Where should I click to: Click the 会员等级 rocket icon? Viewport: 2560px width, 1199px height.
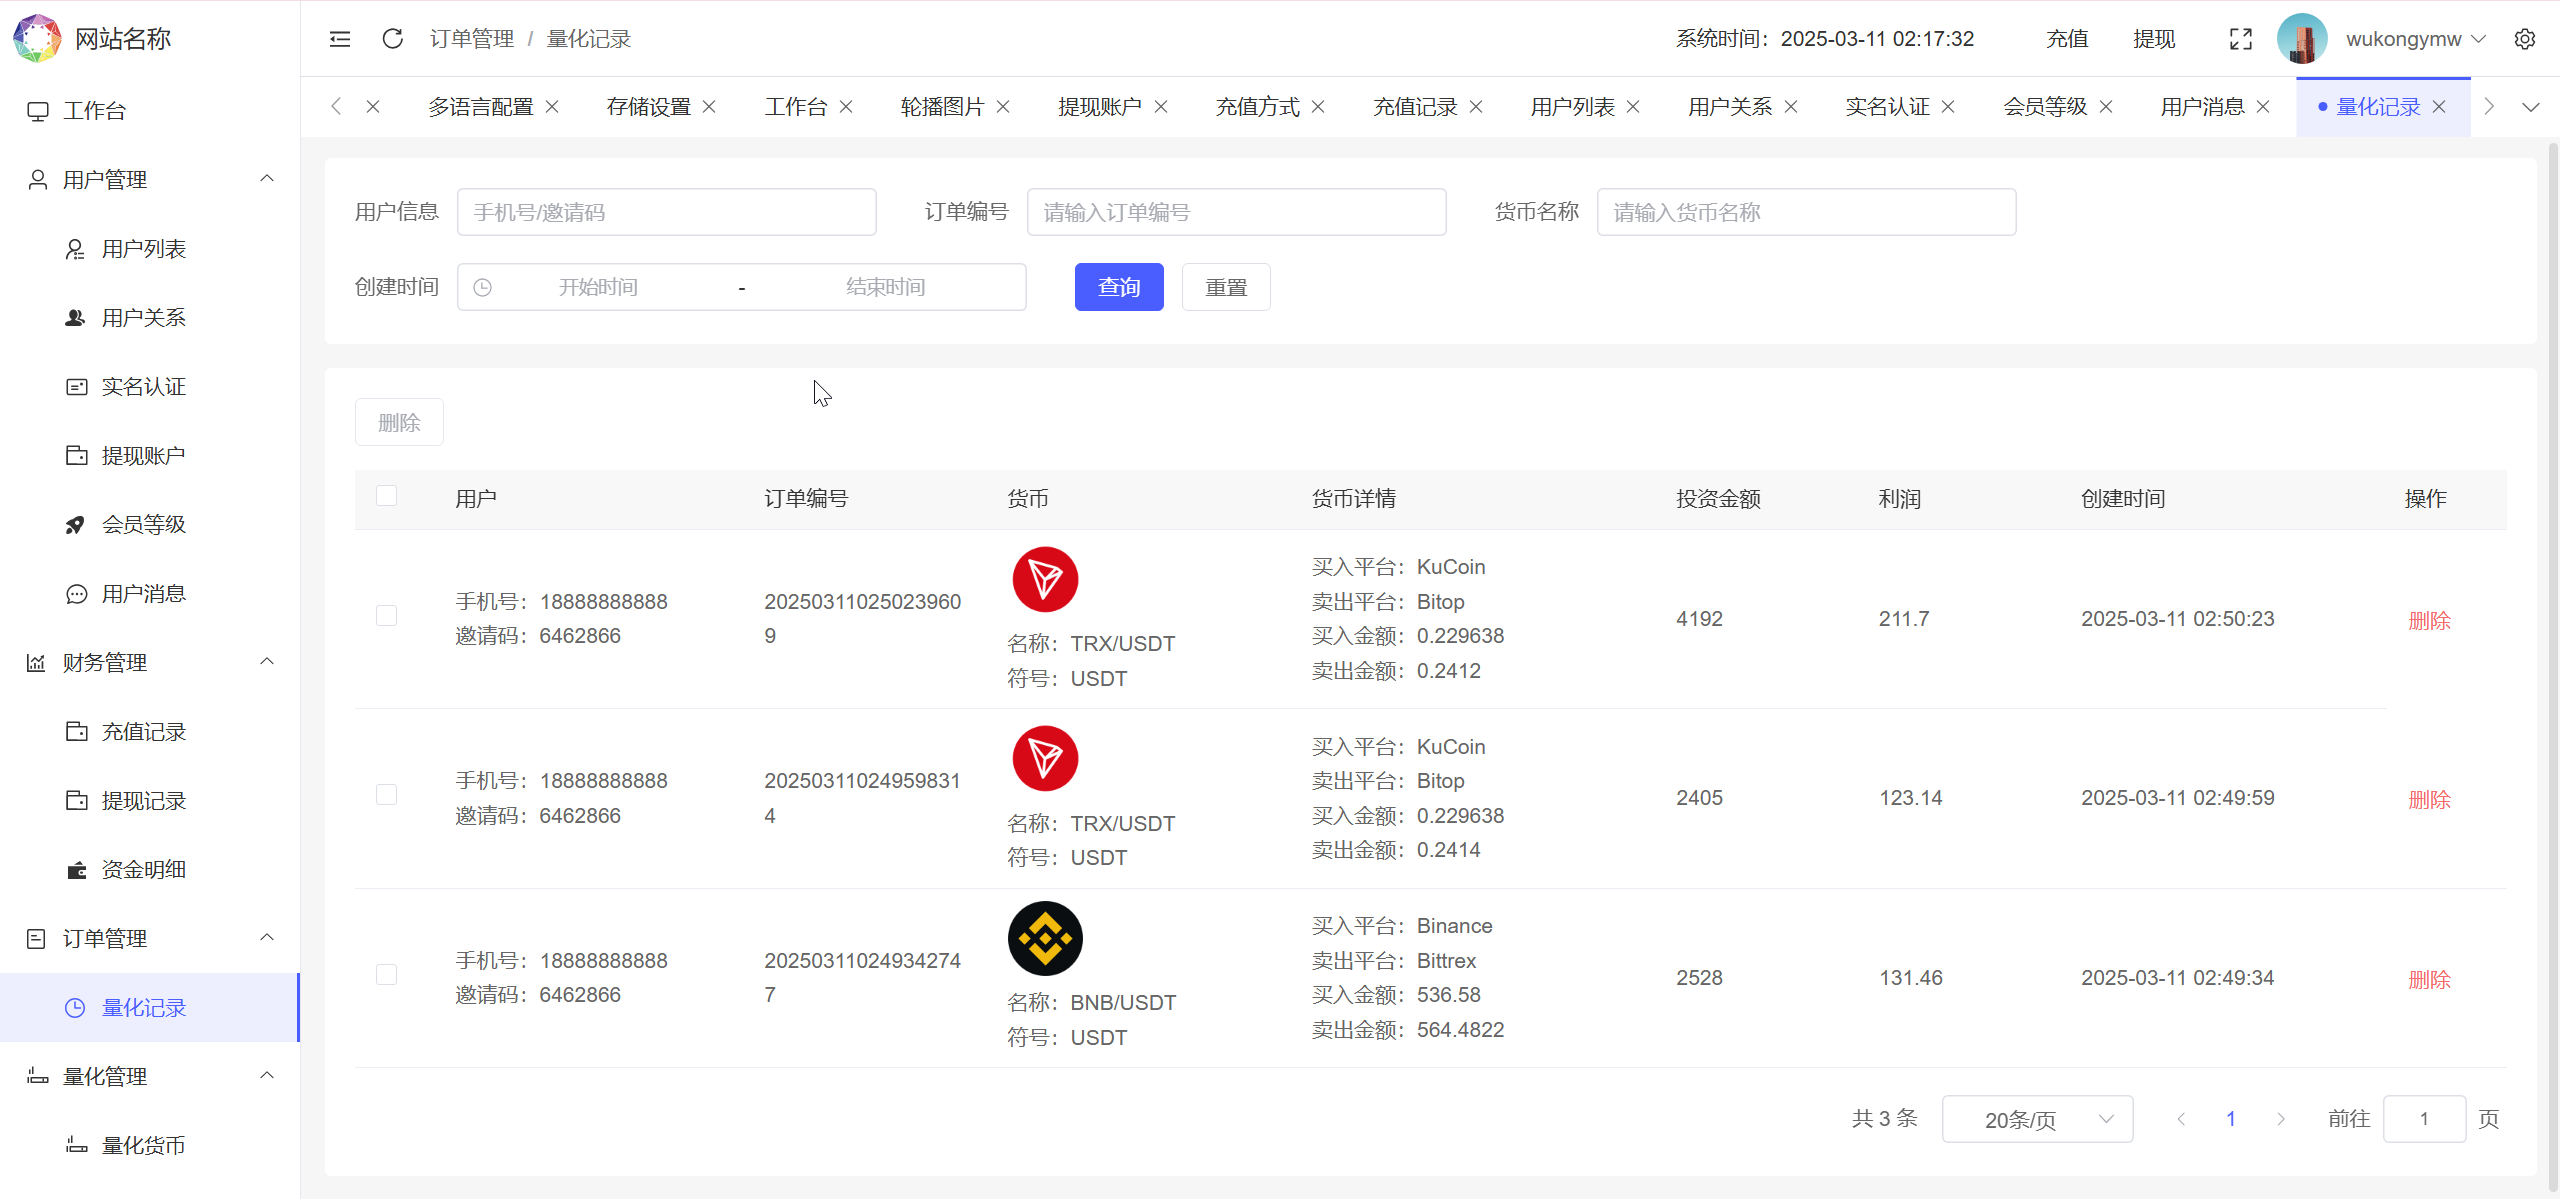click(76, 524)
